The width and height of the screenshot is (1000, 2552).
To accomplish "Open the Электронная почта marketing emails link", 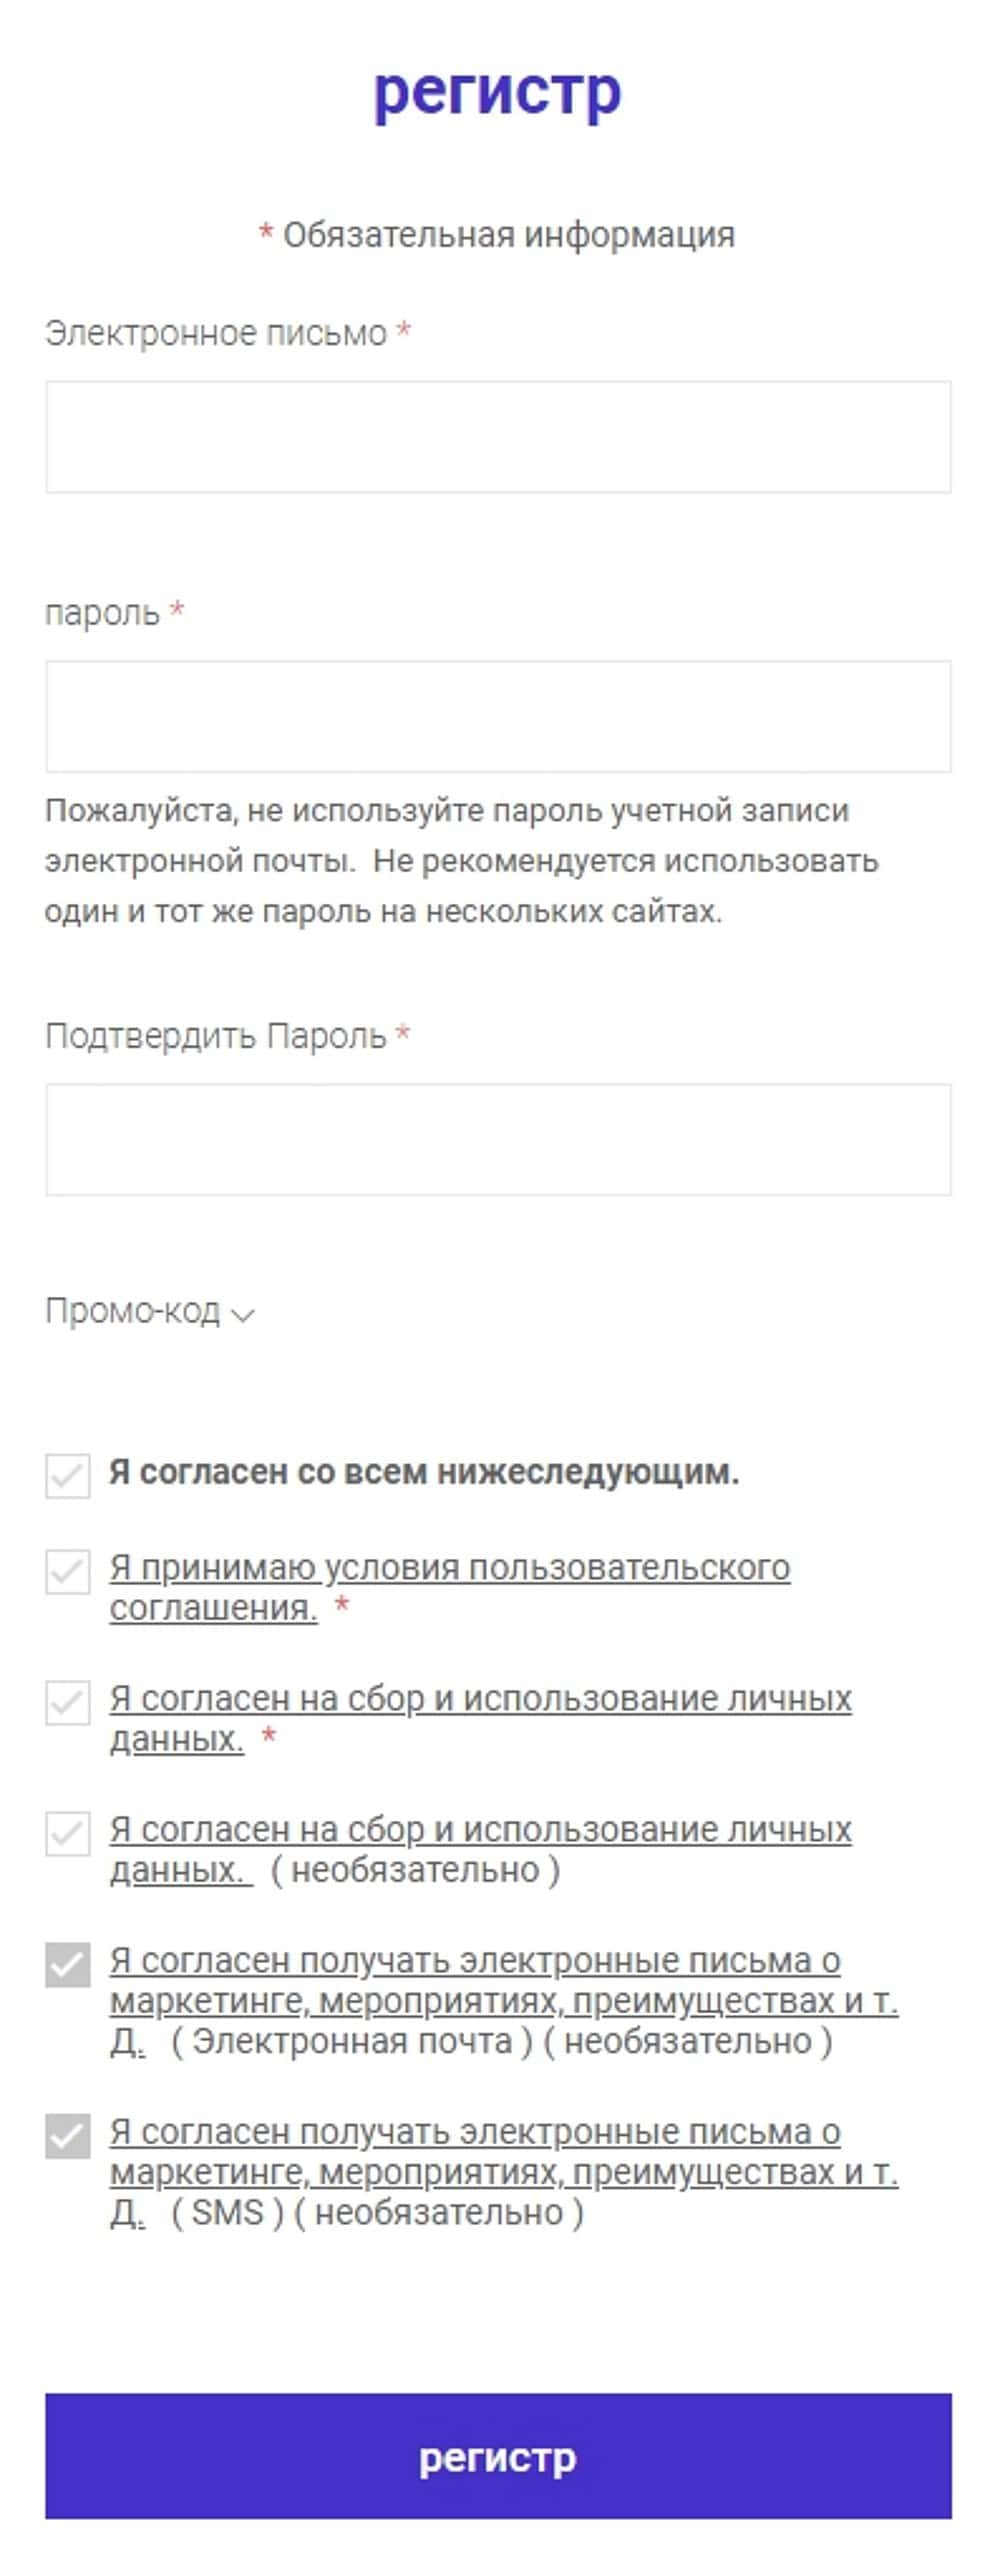I will coord(475,1961).
